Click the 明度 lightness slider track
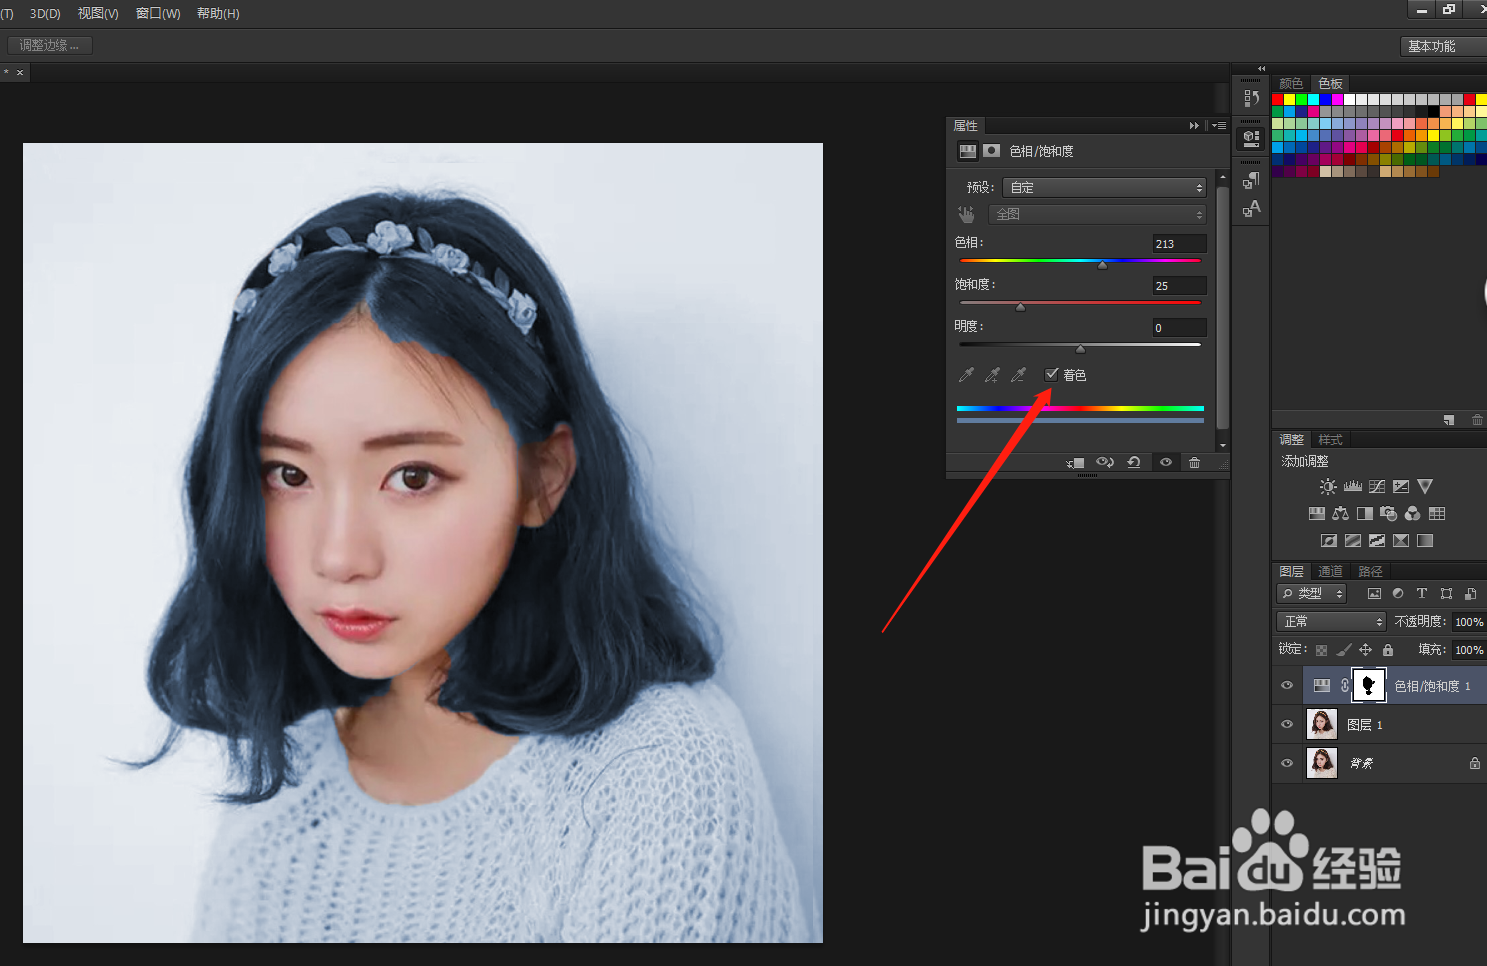This screenshot has width=1487, height=966. (1080, 344)
